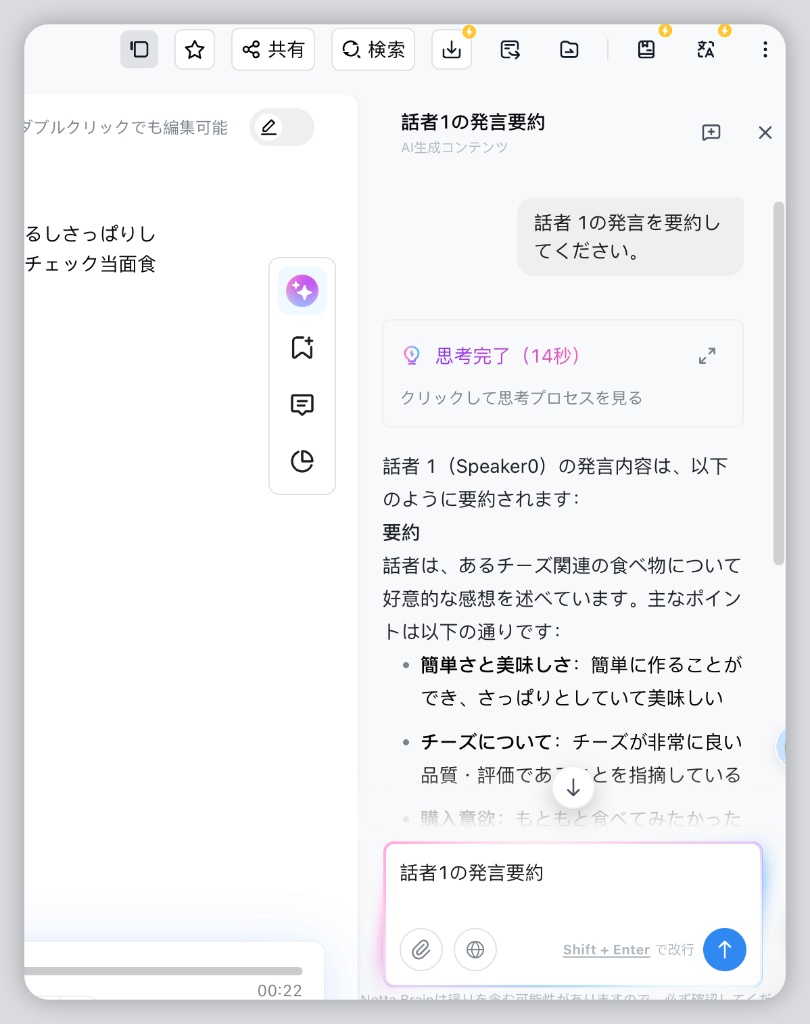
Task: Expand the 思考完了 thinking process
Action: tap(707, 355)
